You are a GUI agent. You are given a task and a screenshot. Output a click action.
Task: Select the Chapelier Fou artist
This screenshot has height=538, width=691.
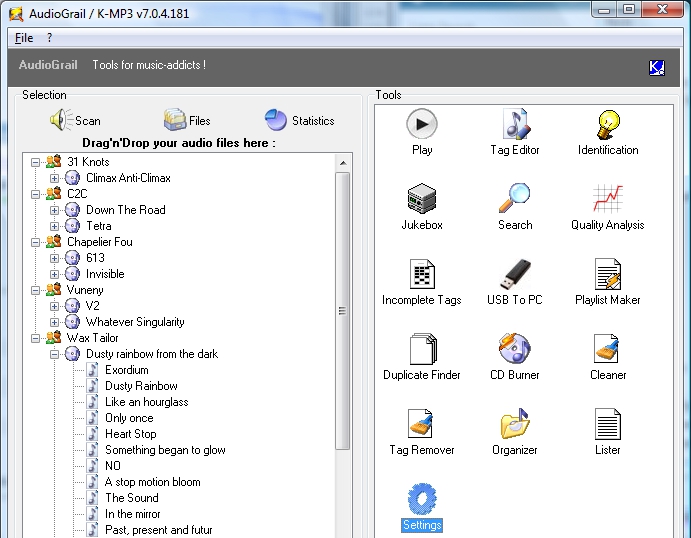[100, 242]
